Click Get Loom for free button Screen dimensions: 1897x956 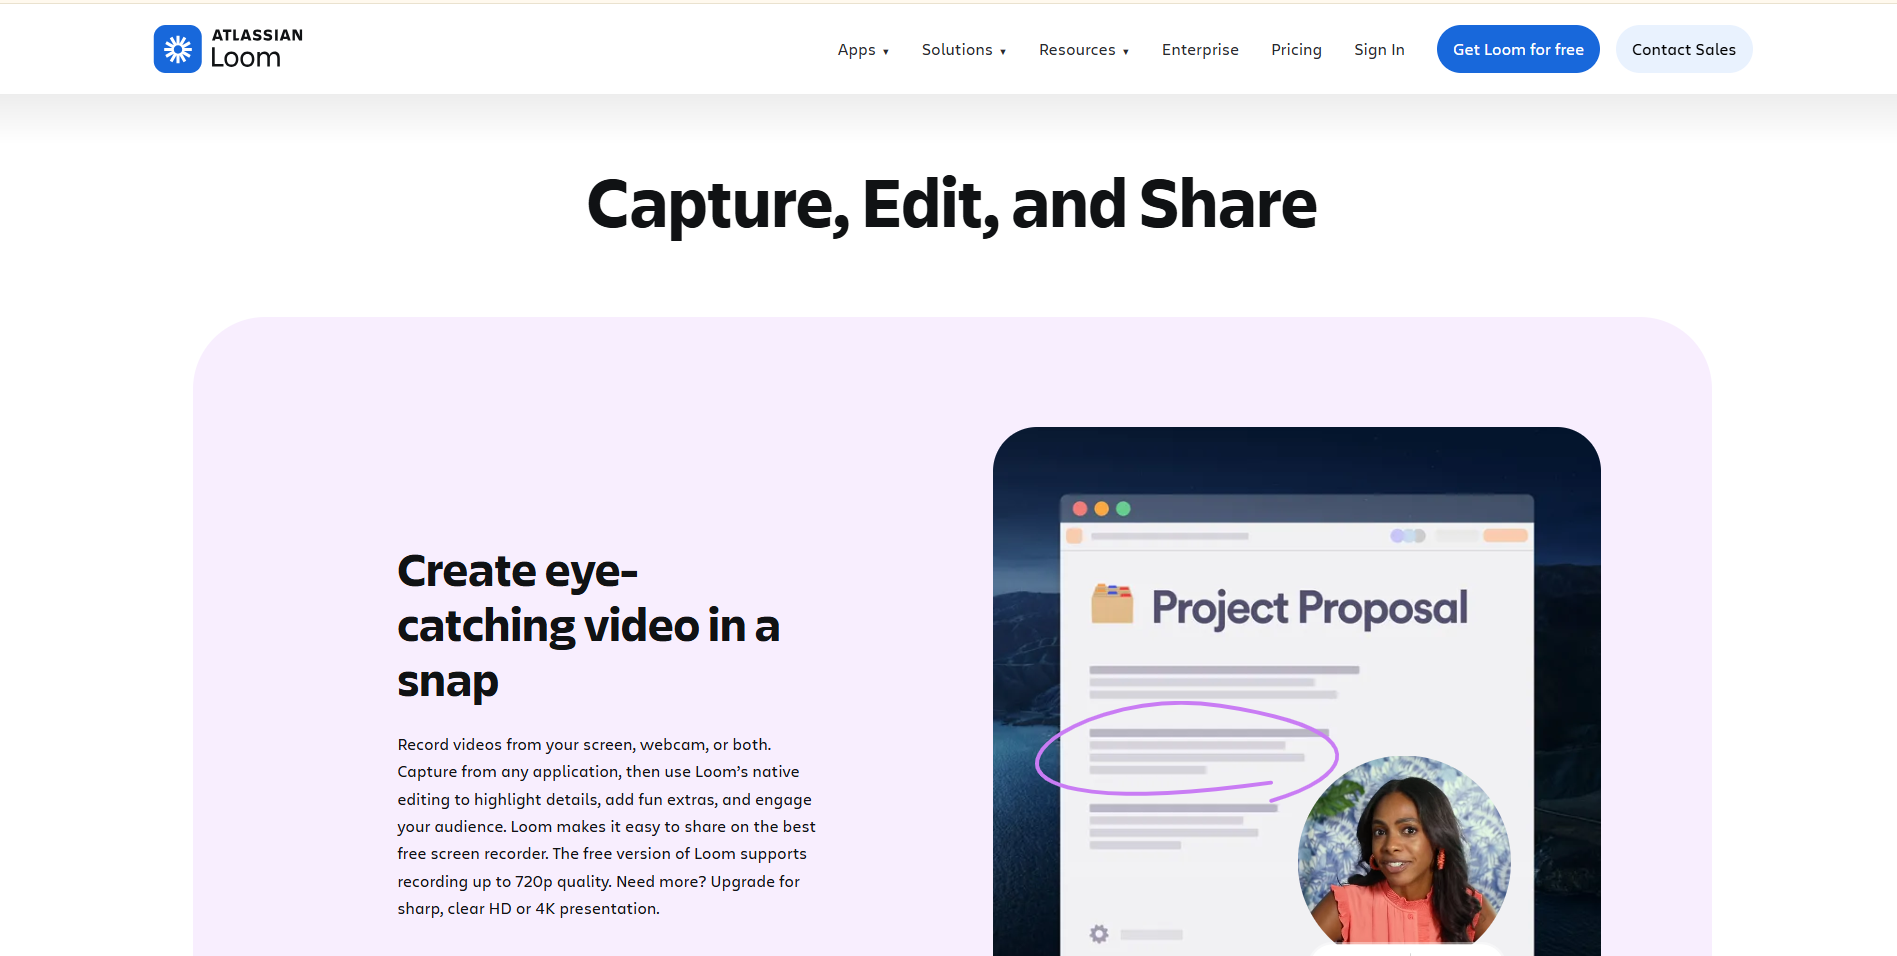pos(1518,49)
